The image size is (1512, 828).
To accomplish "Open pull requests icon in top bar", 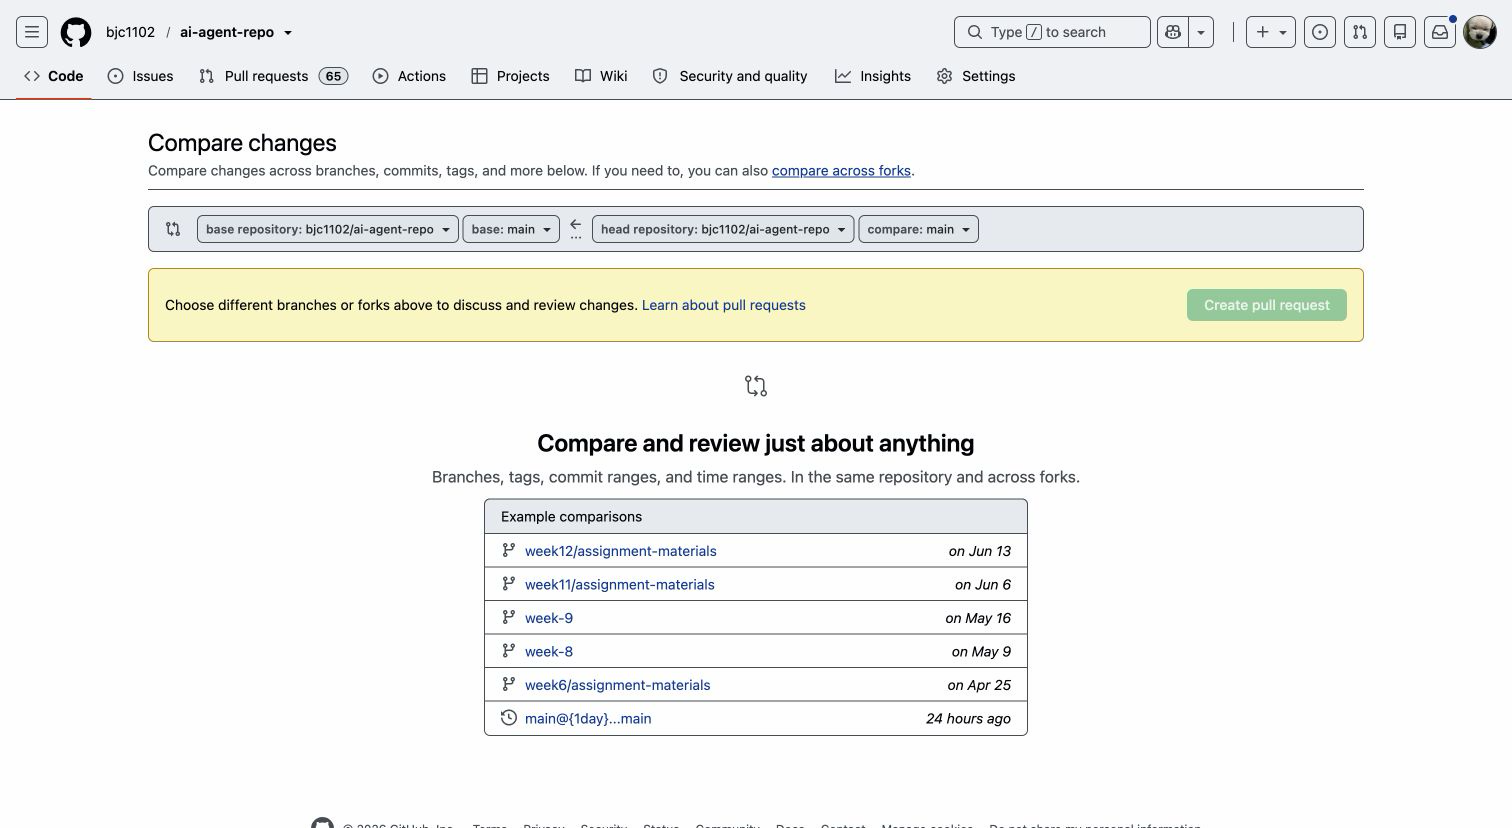I will [x=1360, y=32].
